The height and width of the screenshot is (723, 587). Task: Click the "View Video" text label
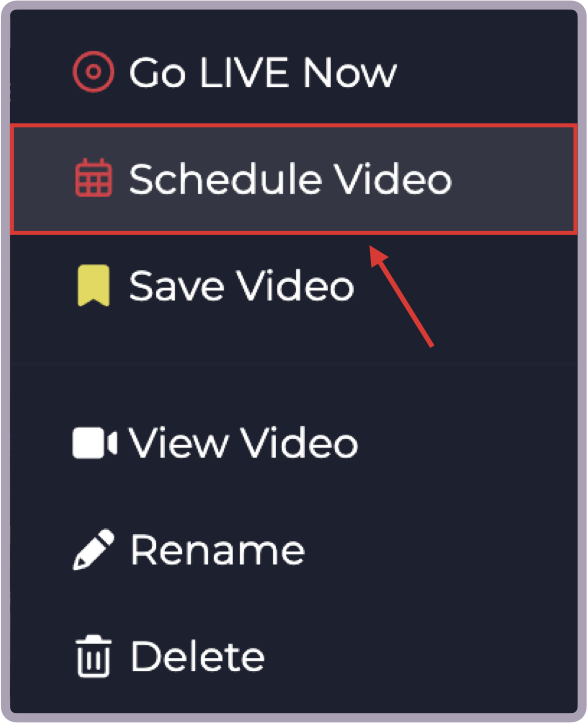243,443
